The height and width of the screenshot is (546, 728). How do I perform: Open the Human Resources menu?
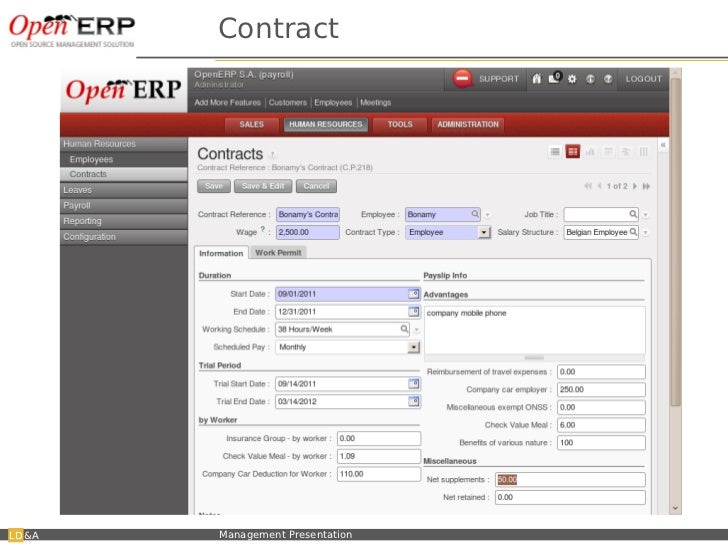(x=325, y=124)
